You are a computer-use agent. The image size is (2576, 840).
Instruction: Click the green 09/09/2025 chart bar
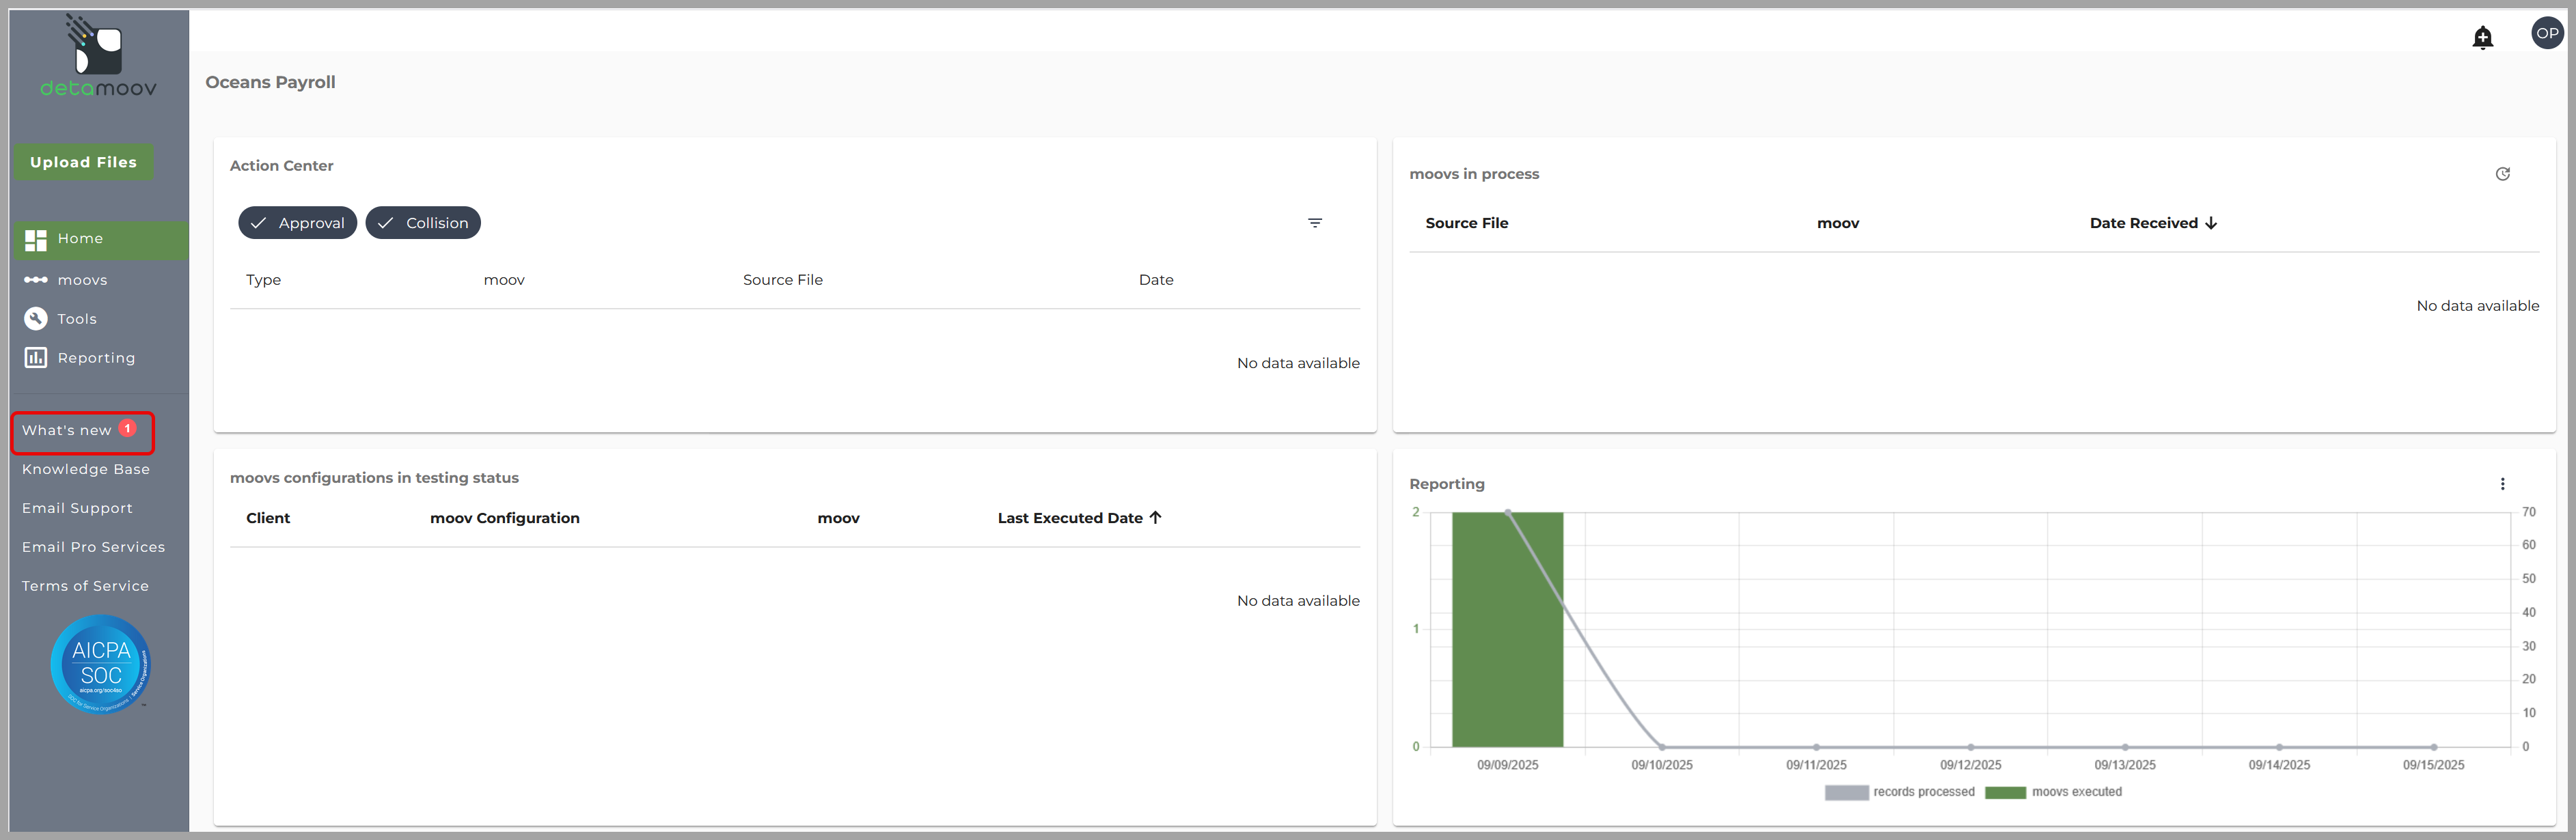1507,630
